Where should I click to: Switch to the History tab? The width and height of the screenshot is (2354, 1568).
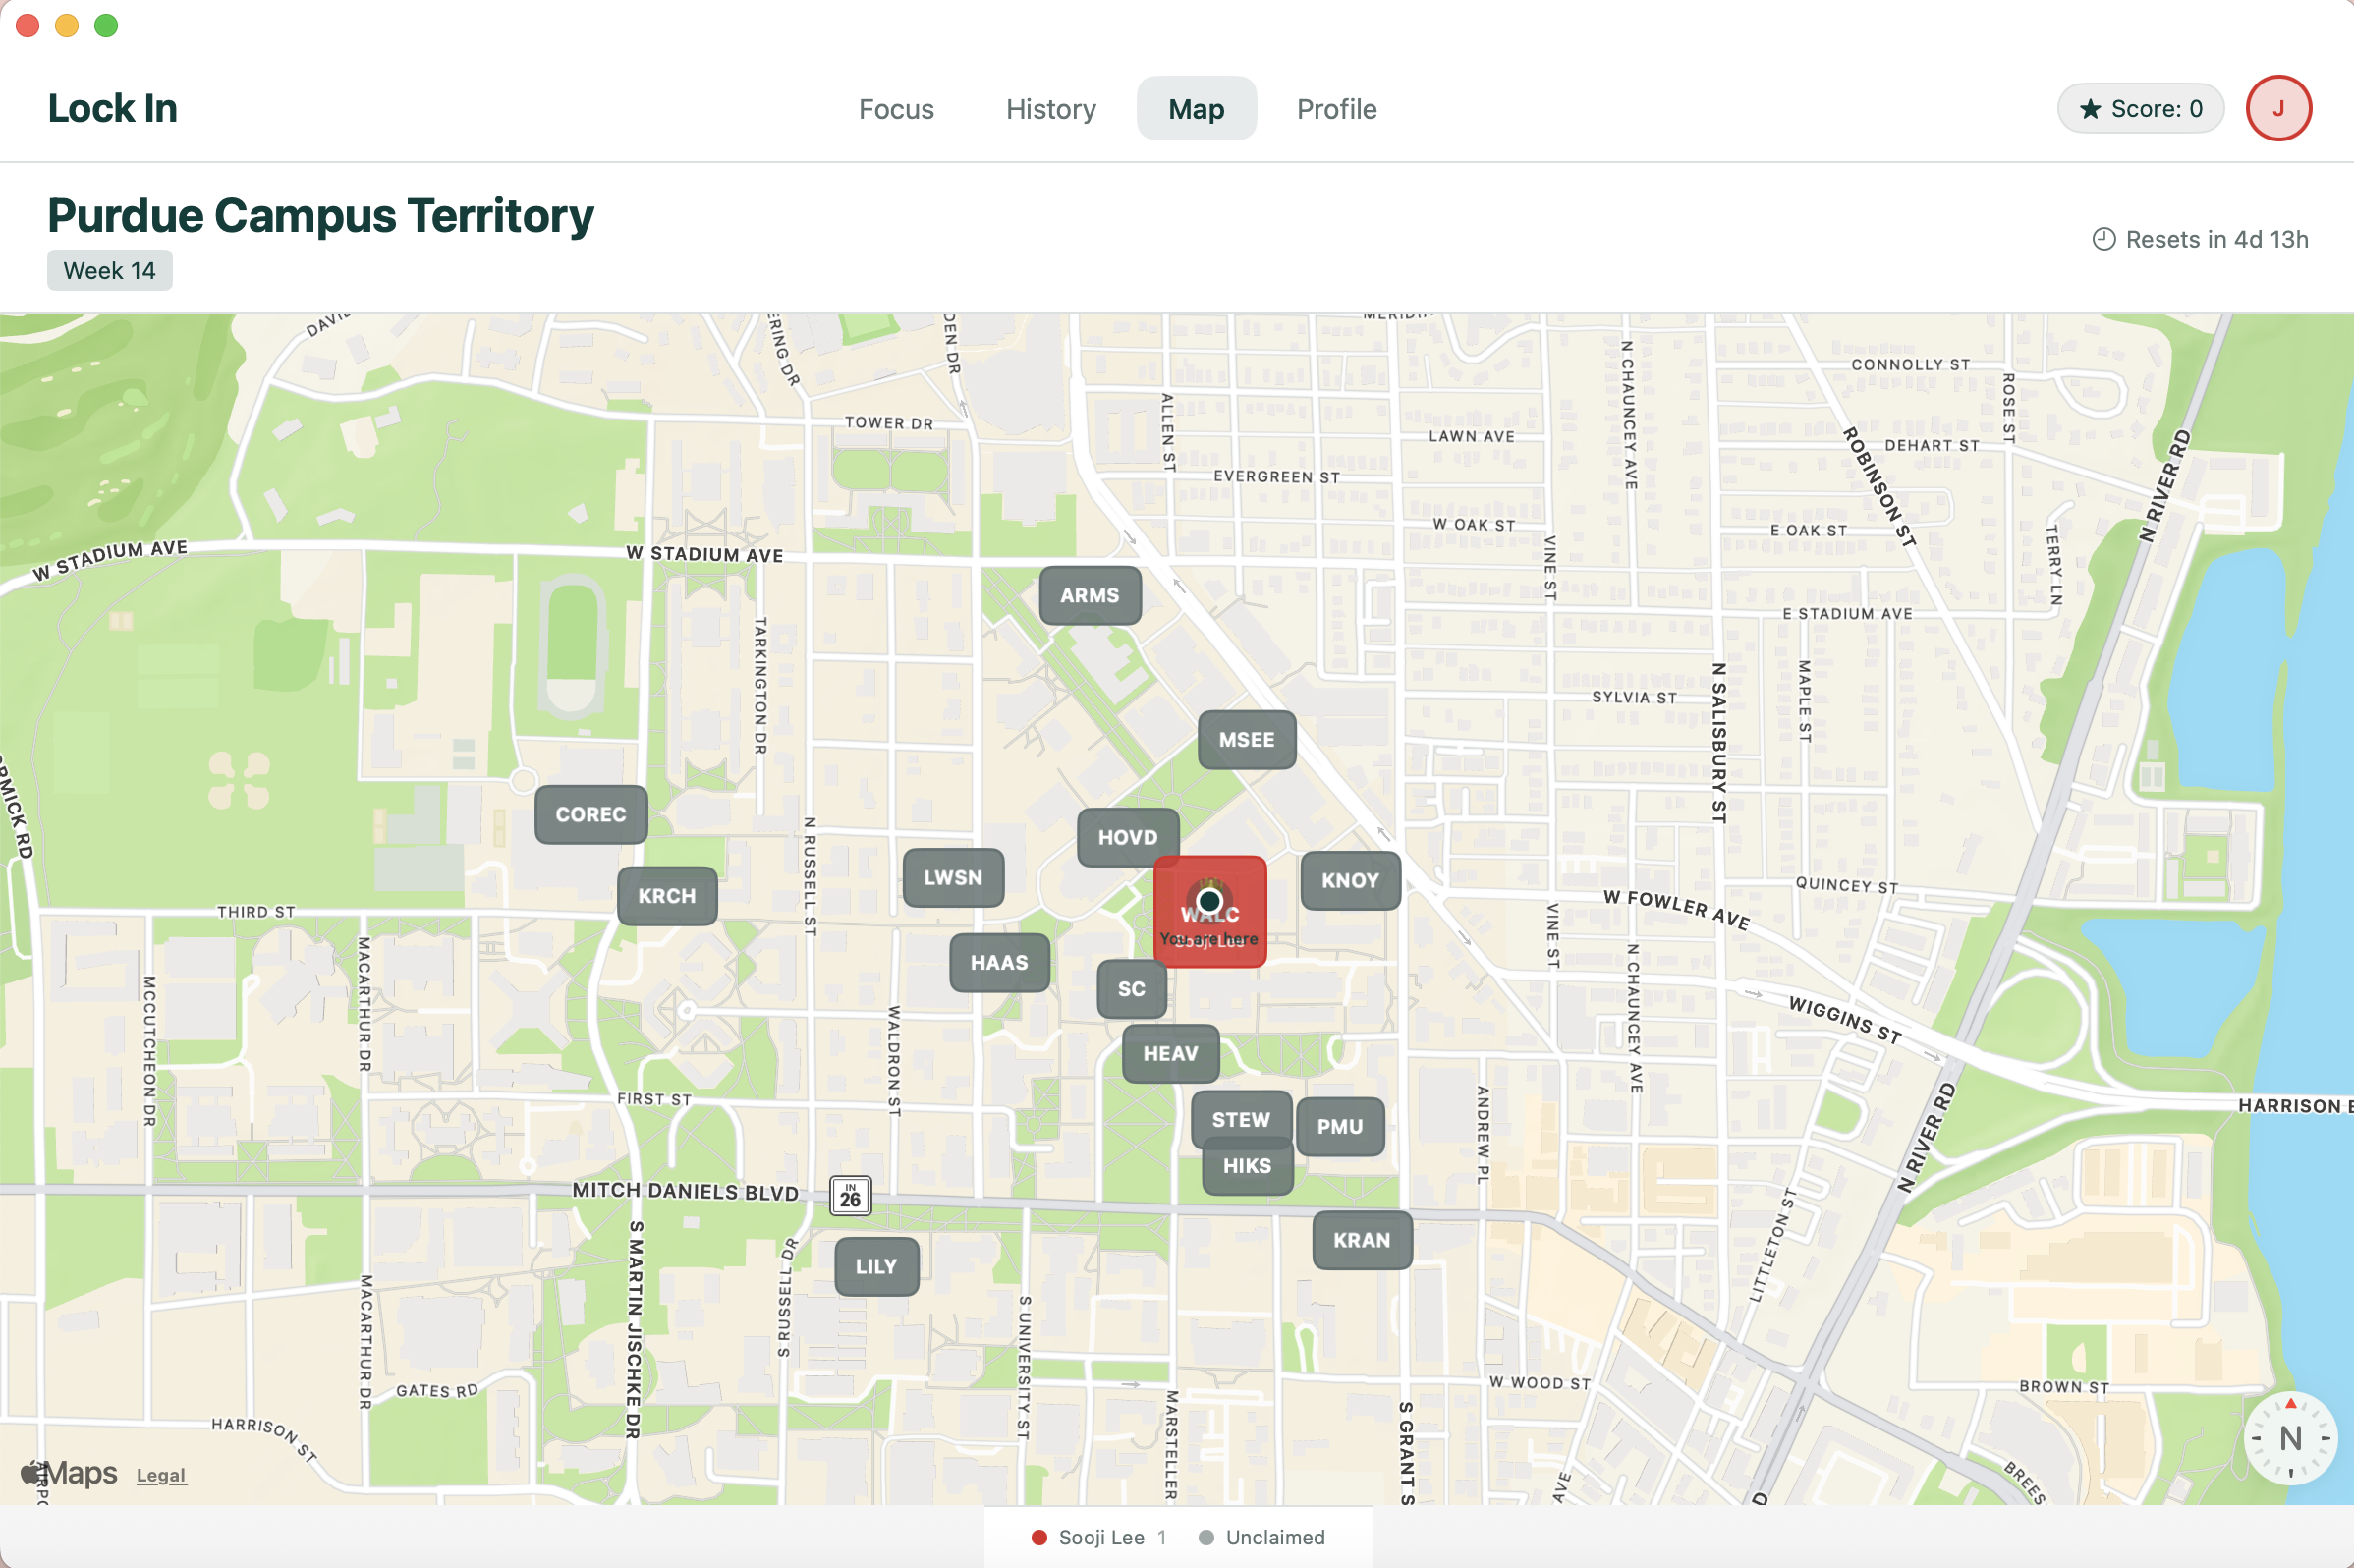pos(1050,109)
